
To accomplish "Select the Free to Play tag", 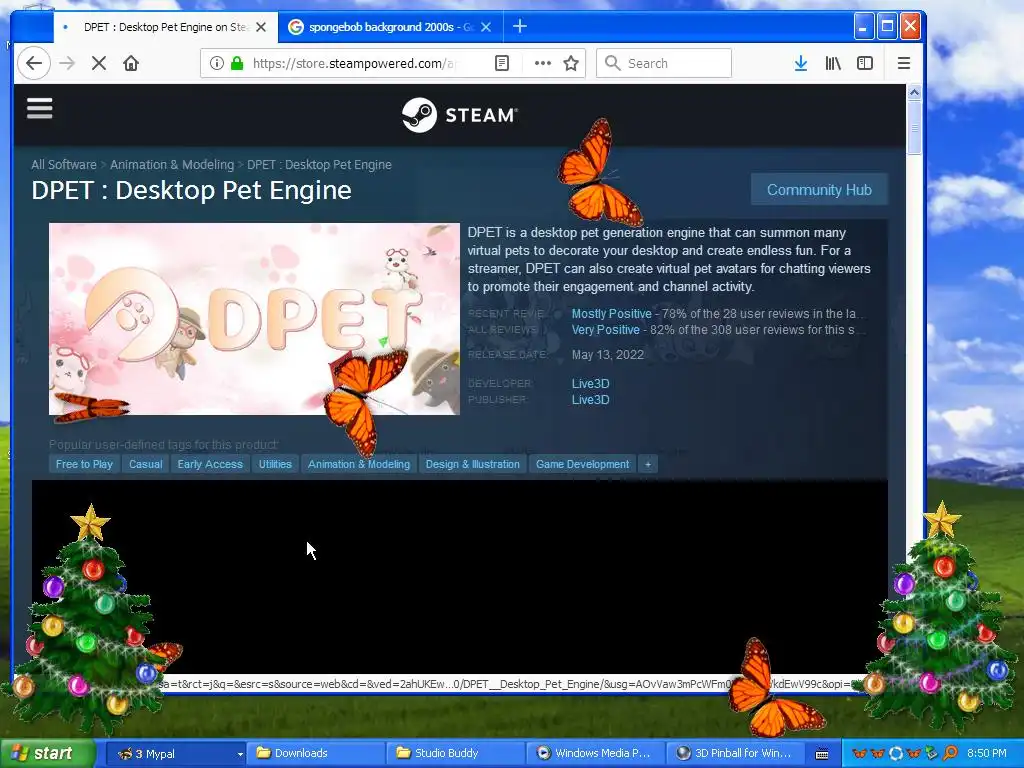I will coord(84,464).
